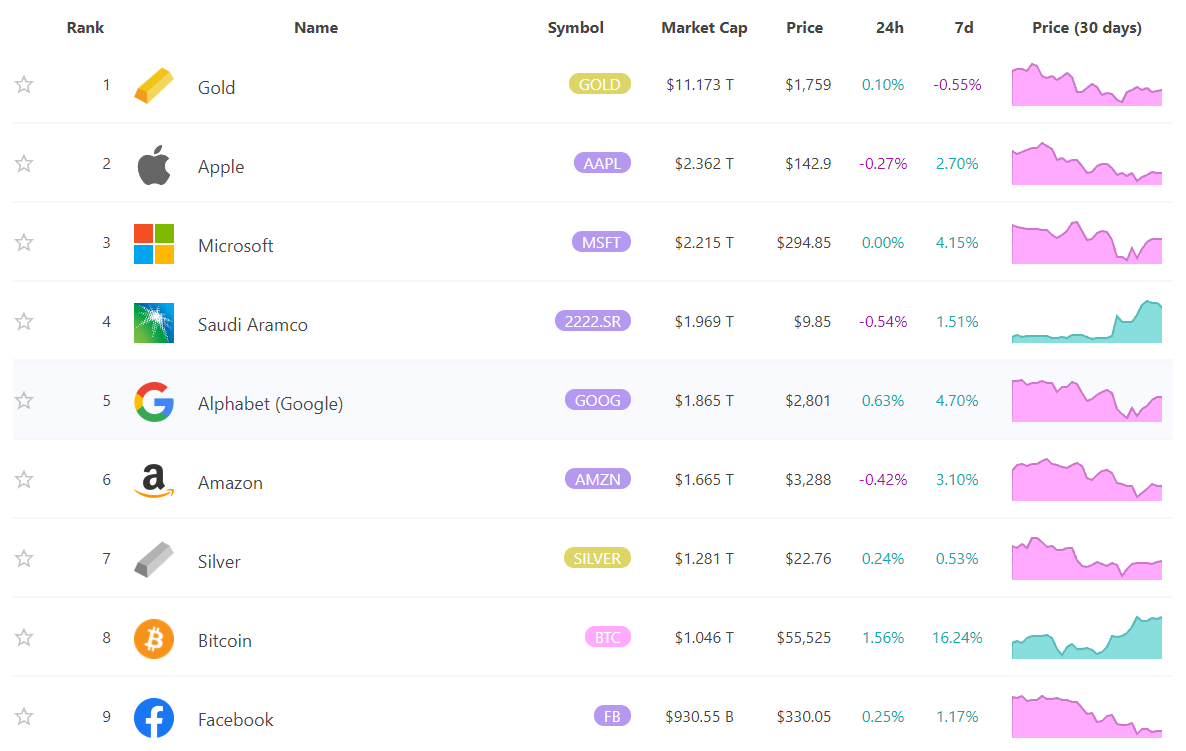Favorite Gold with its star
Image resolution: width=1186 pixels, height=751 pixels.
[x=24, y=84]
